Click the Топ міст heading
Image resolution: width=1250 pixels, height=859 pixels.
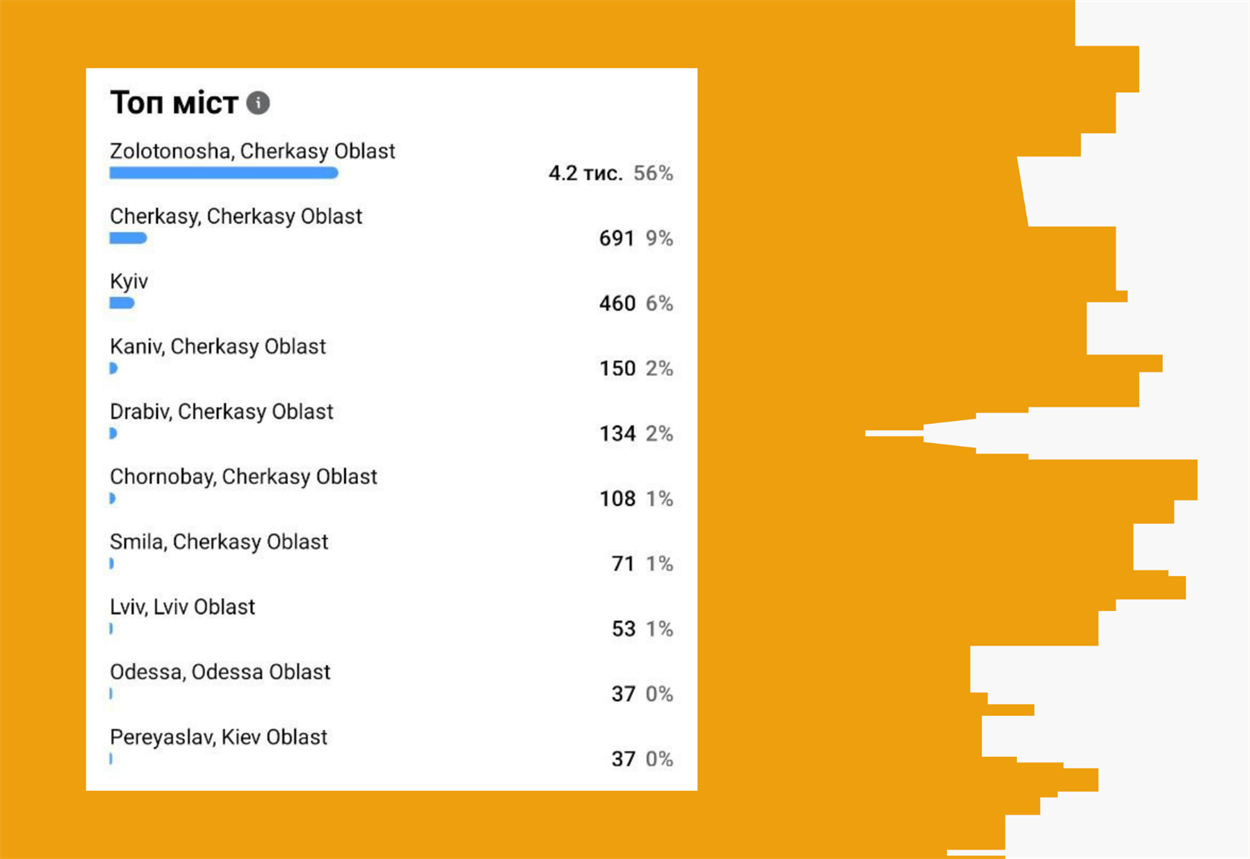click(x=174, y=103)
